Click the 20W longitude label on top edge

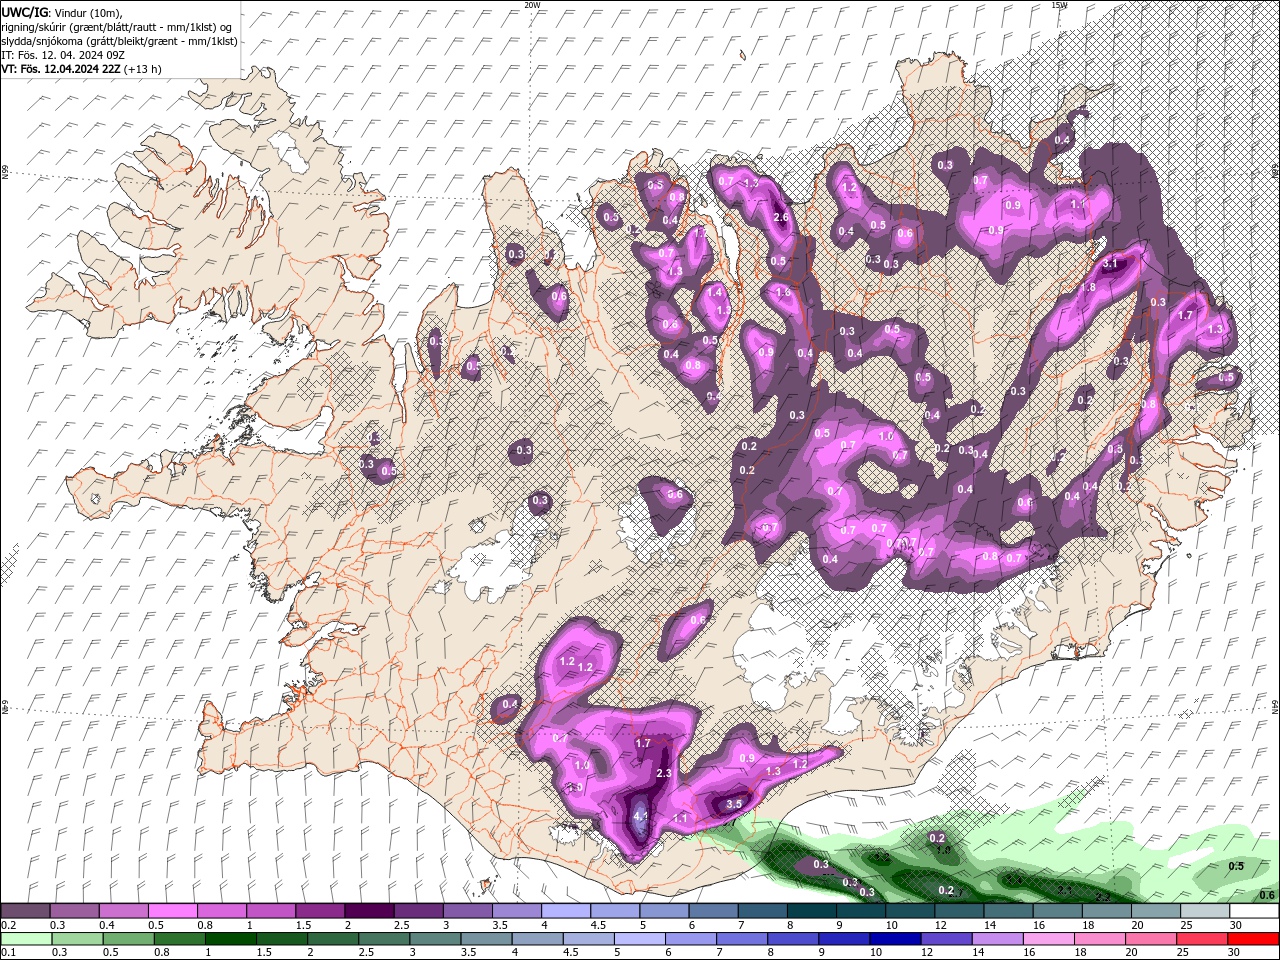pyautogui.click(x=532, y=5)
